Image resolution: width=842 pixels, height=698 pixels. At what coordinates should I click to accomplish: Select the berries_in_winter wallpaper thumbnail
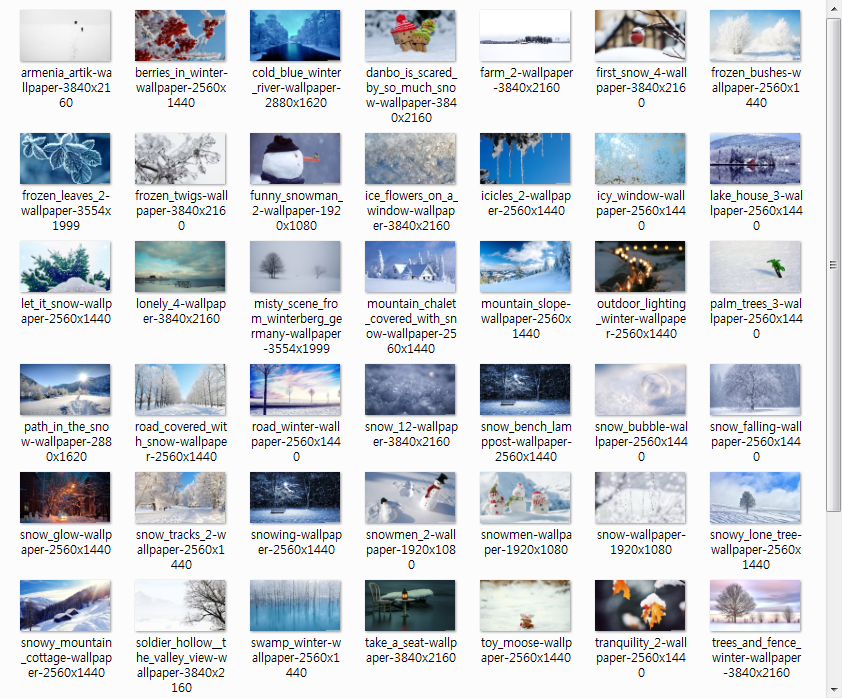(x=180, y=35)
